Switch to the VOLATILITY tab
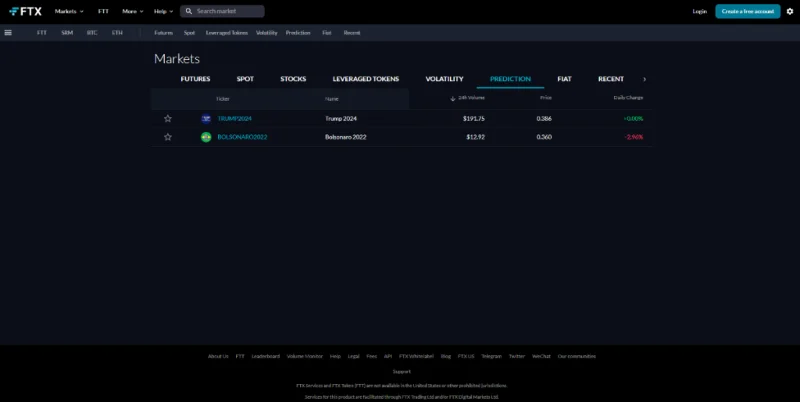This screenshot has height=402, width=800. (x=444, y=79)
